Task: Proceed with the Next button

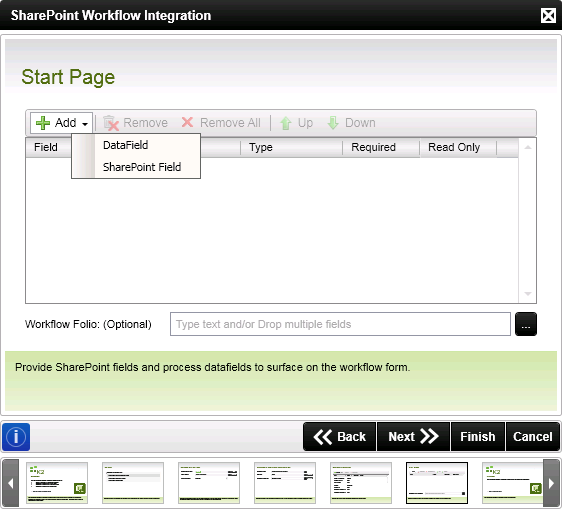Action: [413, 437]
